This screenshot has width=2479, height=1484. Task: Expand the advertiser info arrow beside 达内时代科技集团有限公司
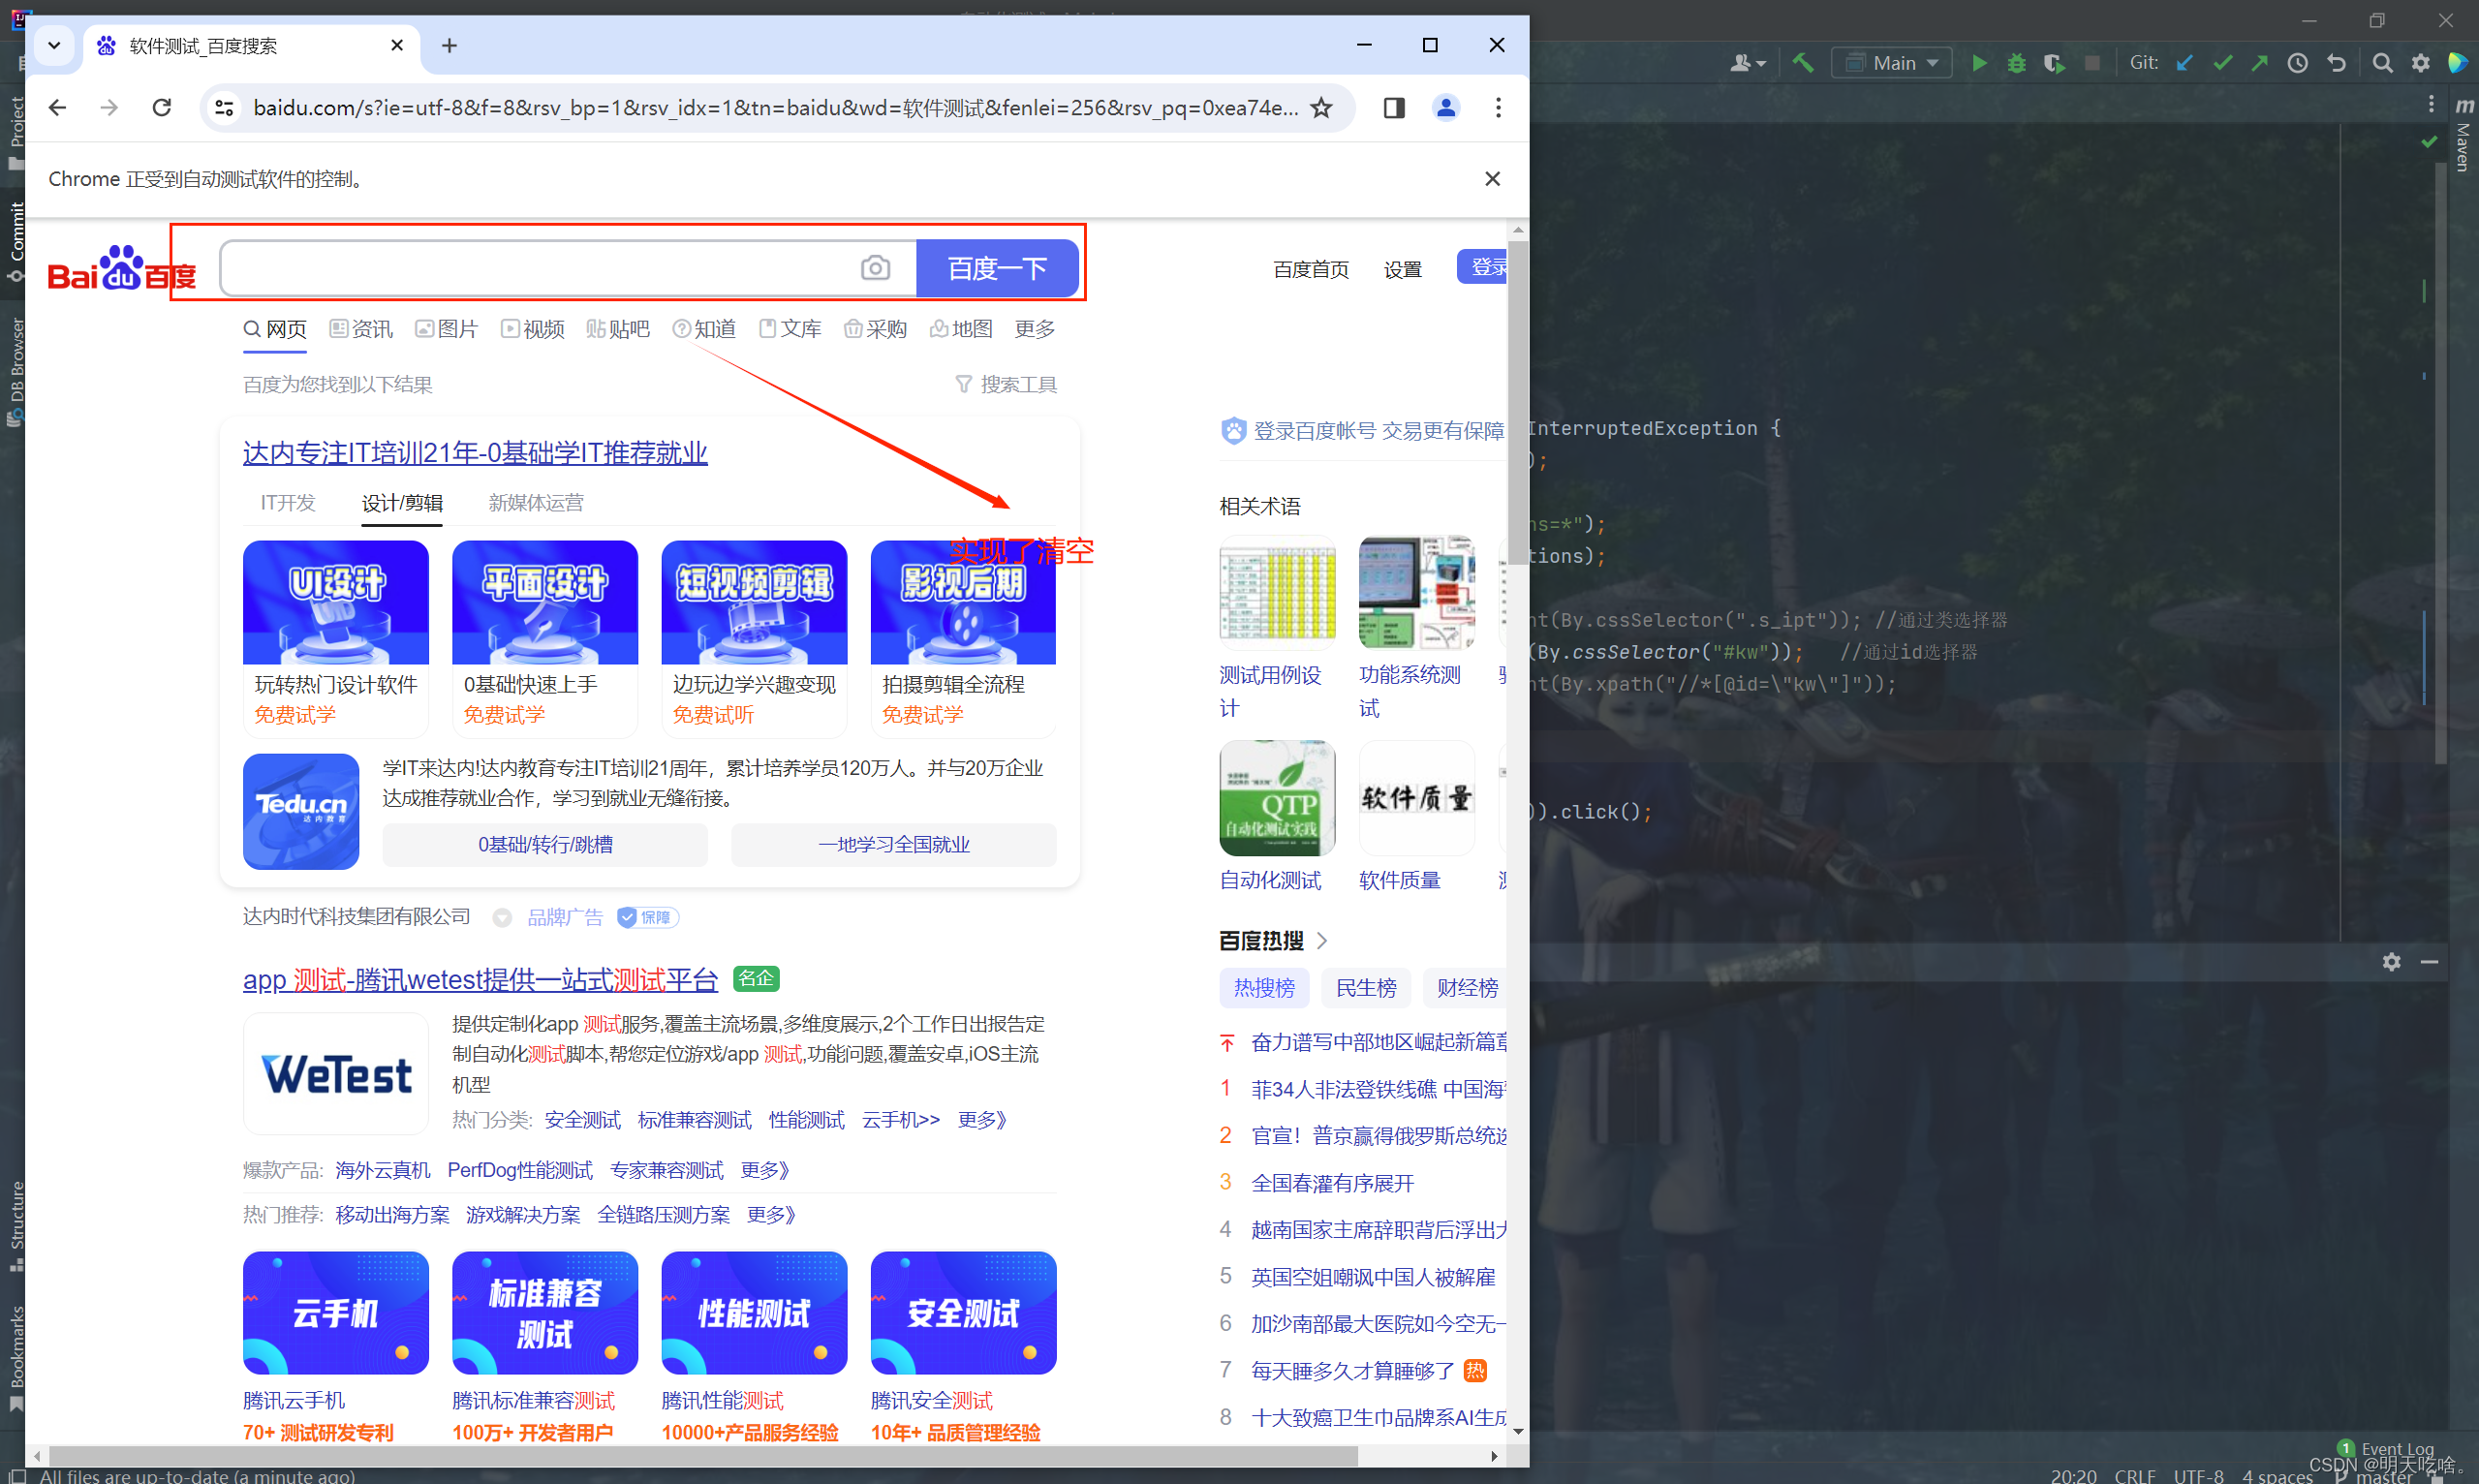(x=502, y=917)
